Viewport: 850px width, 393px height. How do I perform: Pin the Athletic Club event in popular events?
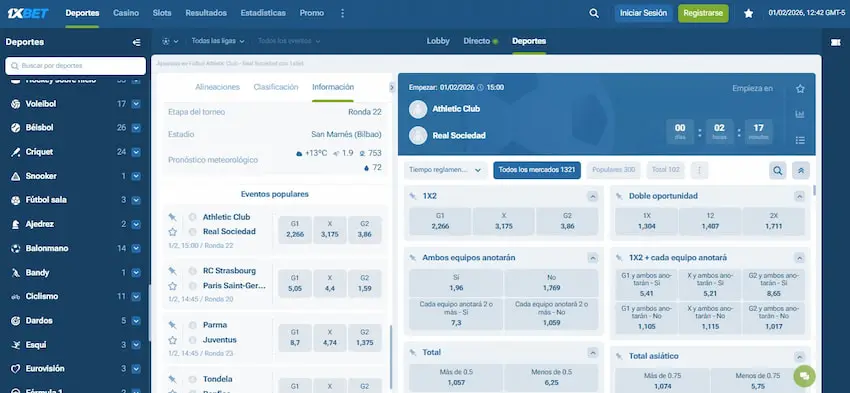coord(172,217)
